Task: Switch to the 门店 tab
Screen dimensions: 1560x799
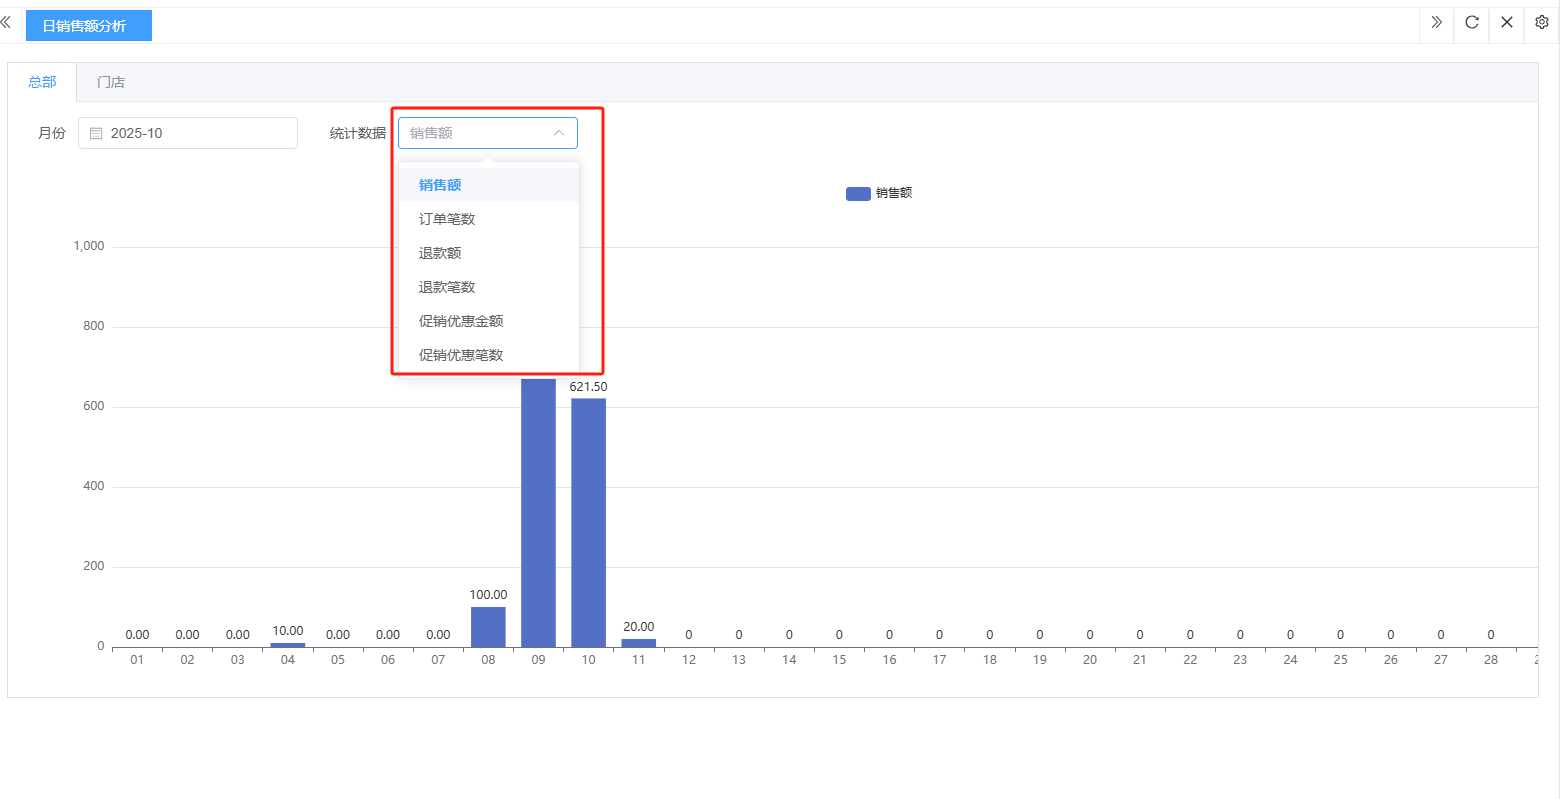Action: 111,82
